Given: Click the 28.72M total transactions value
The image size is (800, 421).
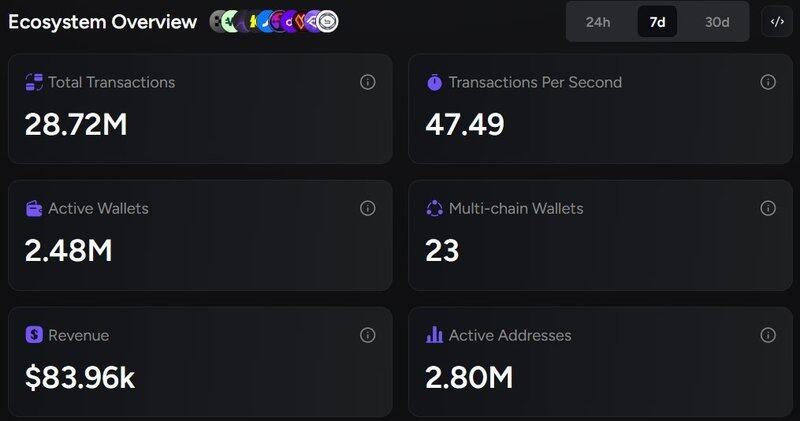Looking at the screenshot, I should click(76, 124).
